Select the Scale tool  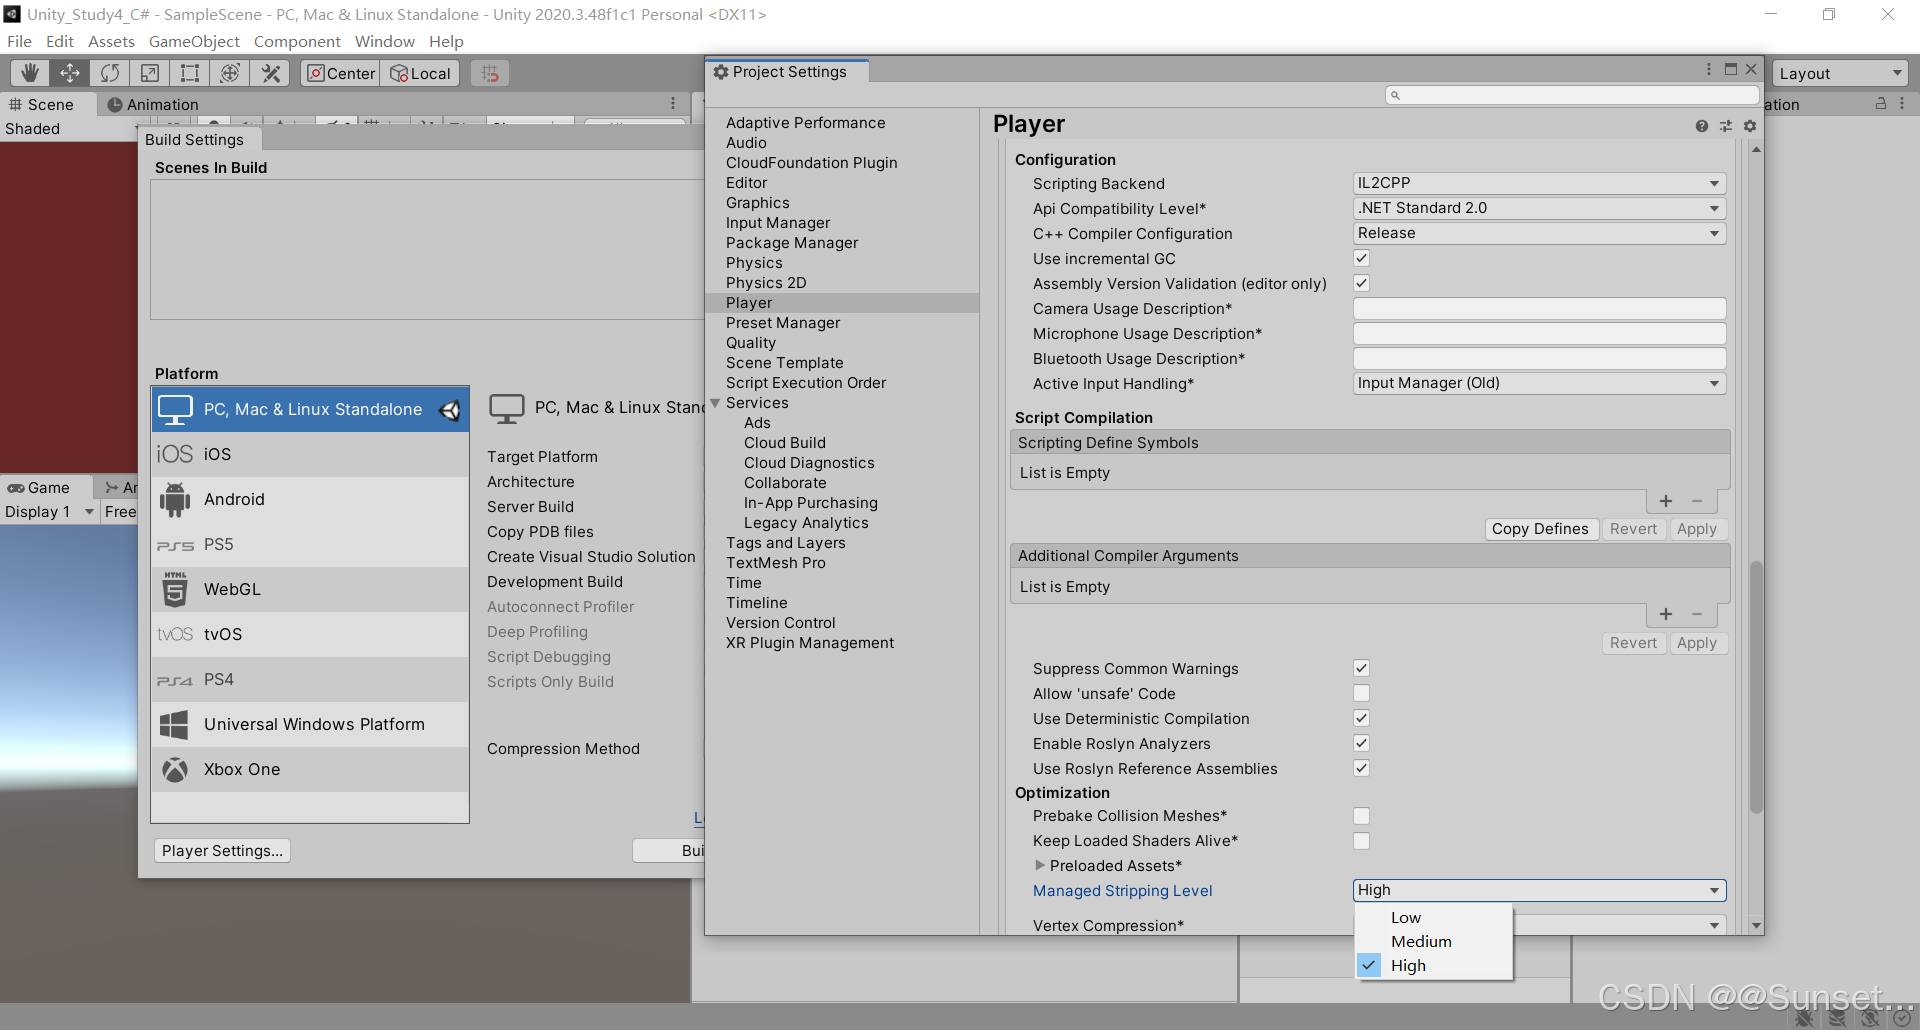click(150, 73)
